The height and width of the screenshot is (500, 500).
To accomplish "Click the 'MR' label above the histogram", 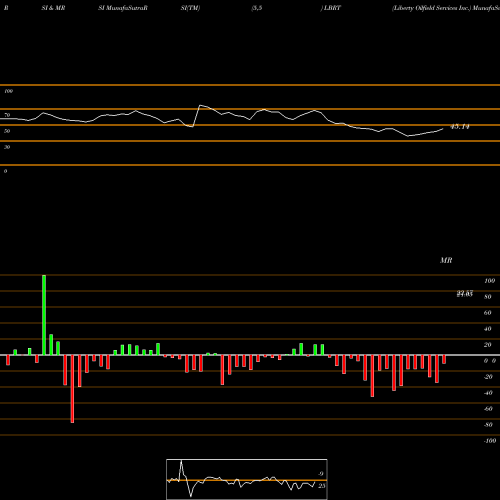I will pos(446,260).
